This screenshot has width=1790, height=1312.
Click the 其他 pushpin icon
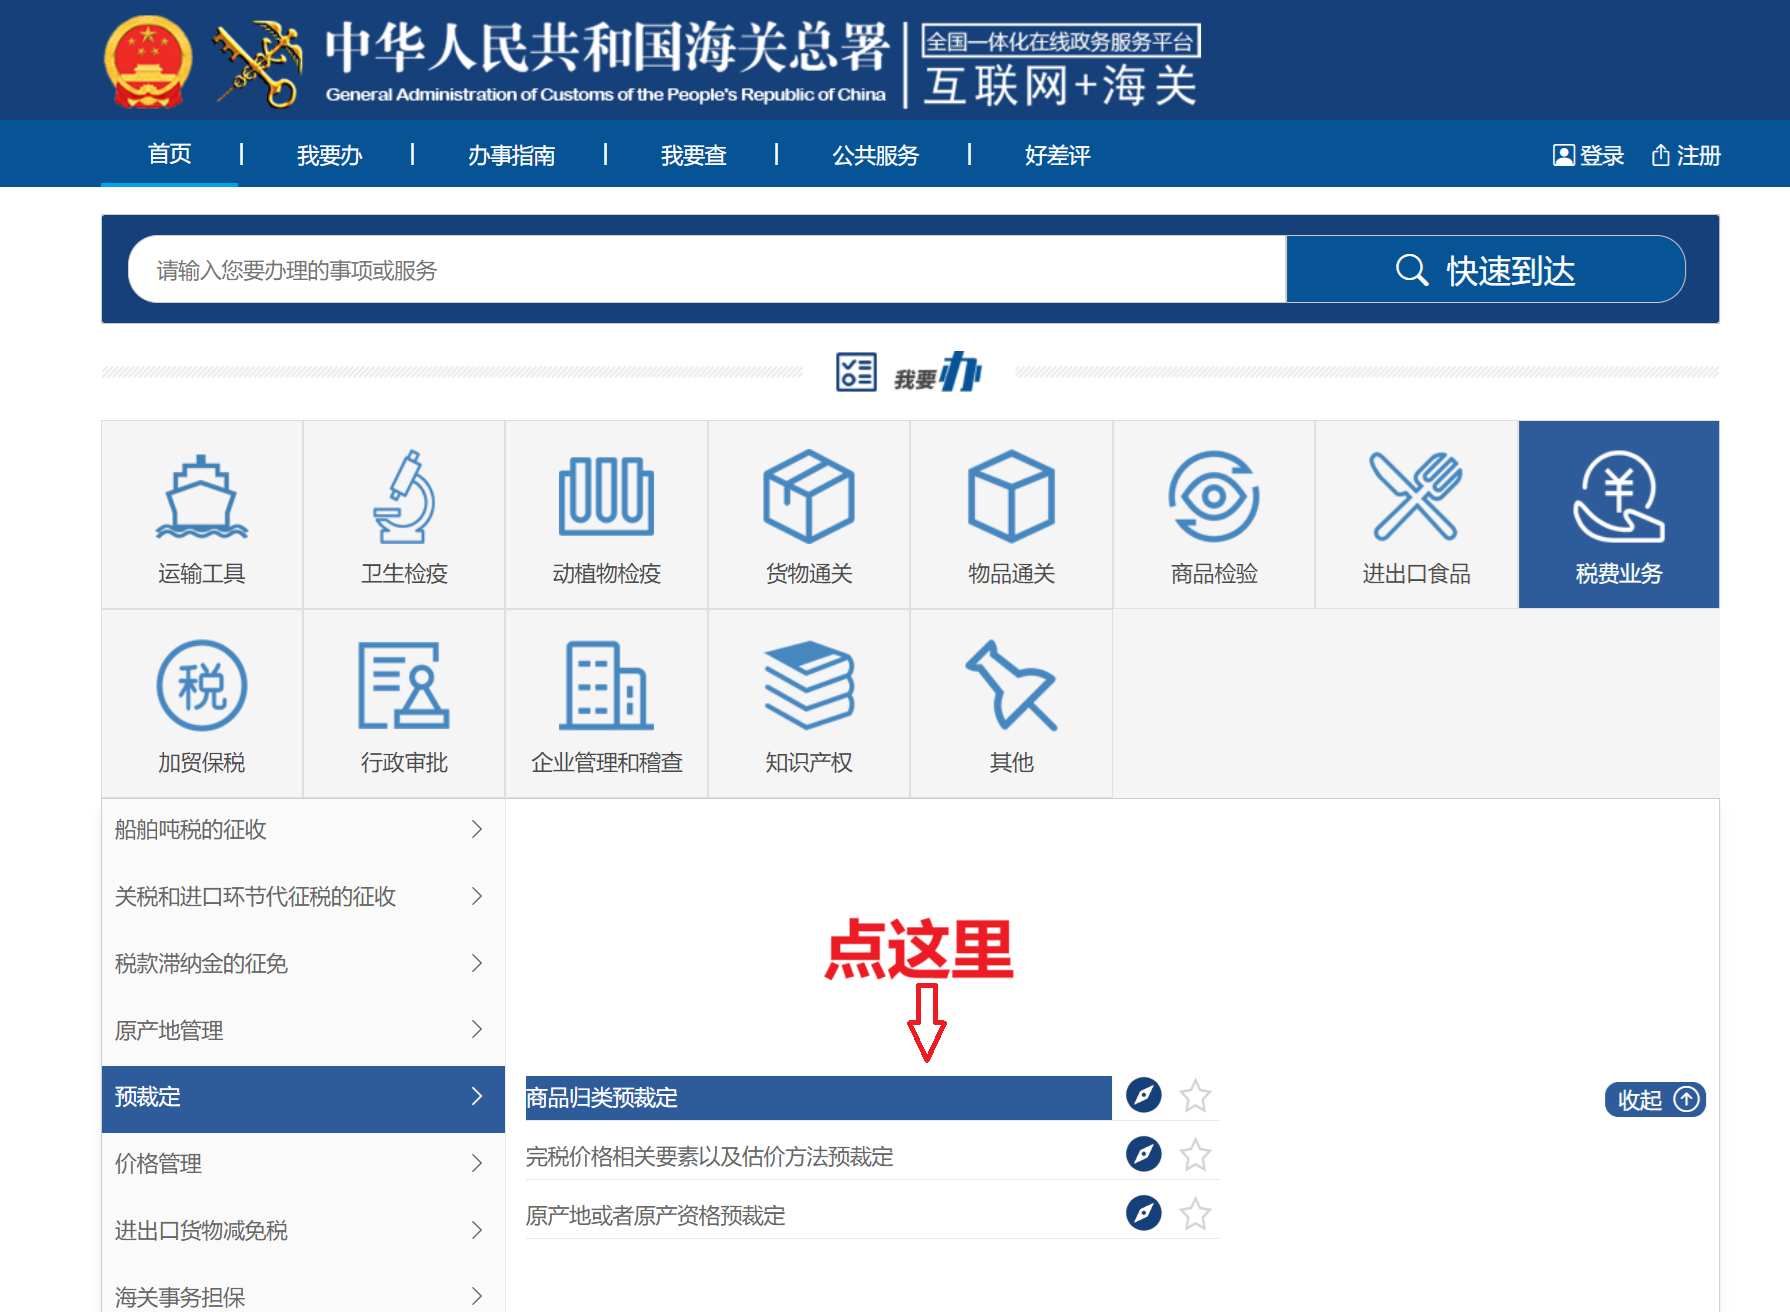coord(1011,686)
